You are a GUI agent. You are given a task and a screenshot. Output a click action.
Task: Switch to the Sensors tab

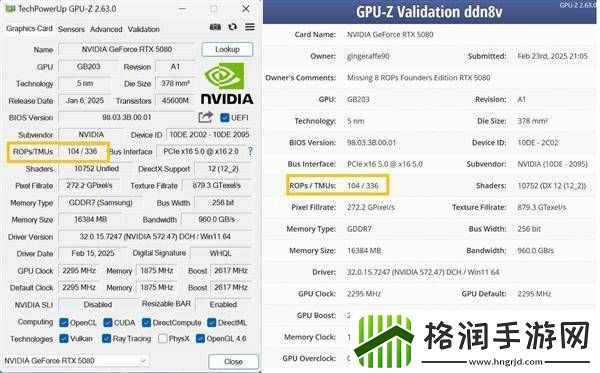click(71, 29)
